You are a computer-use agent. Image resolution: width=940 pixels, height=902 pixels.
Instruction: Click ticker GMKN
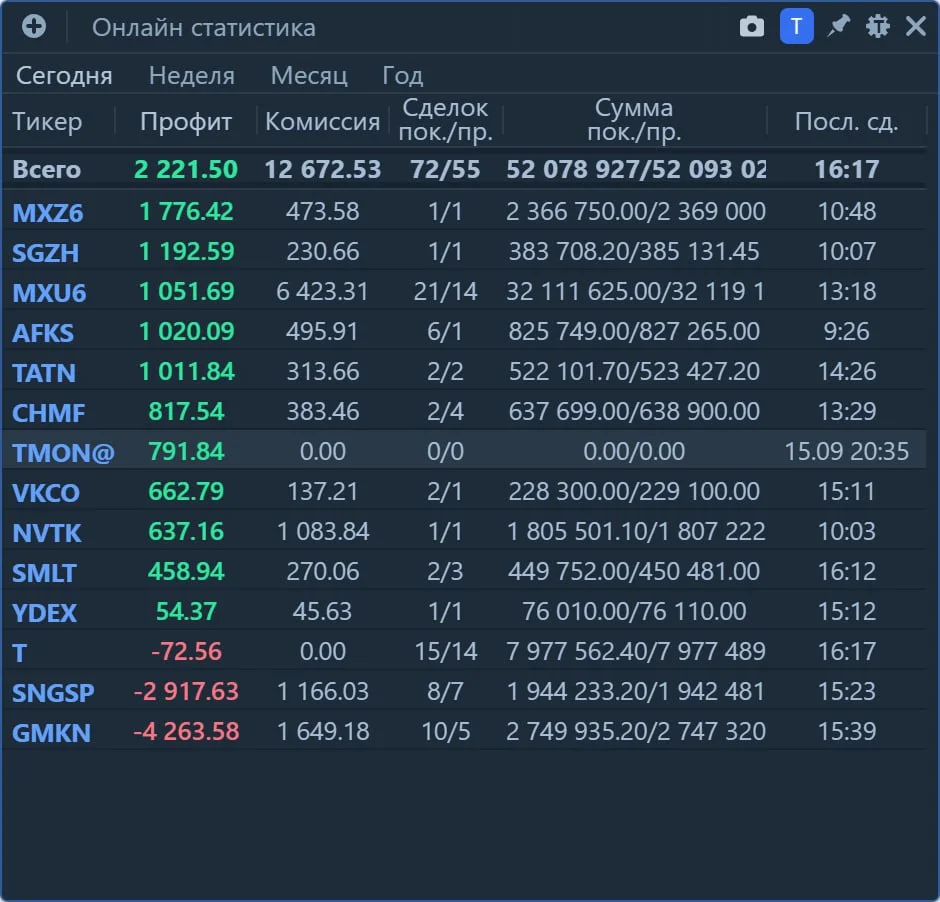[51, 732]
